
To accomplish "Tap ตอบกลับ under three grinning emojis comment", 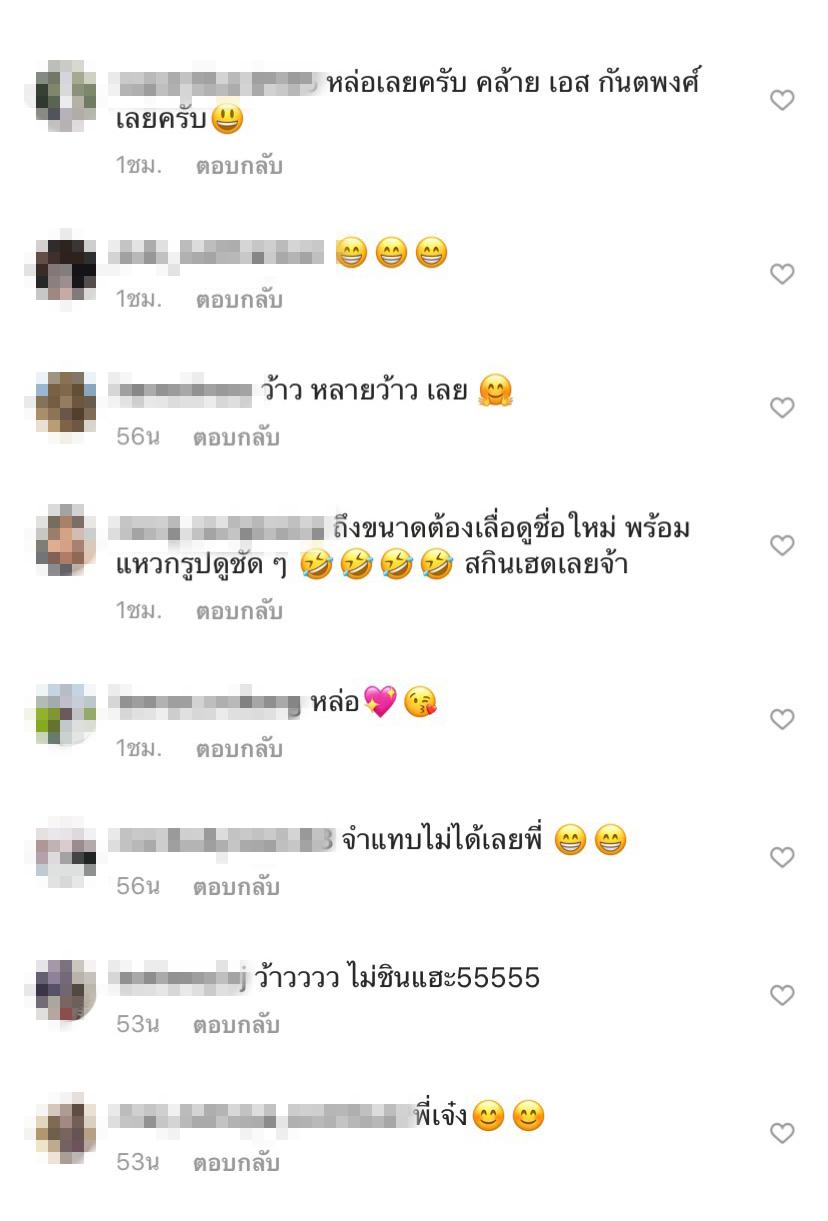I will [x=239, y=300].
